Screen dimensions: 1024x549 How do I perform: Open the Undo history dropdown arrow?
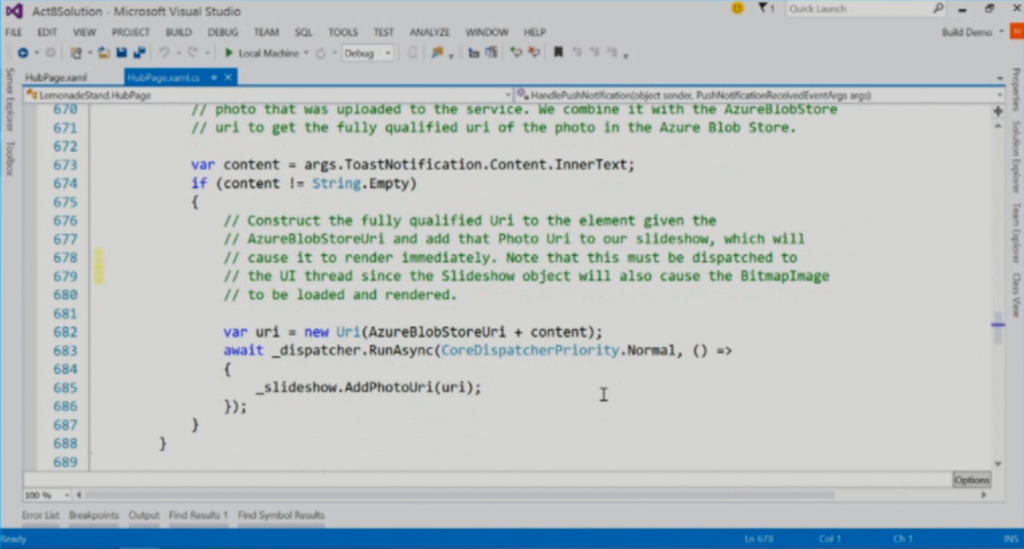[177, 54]
